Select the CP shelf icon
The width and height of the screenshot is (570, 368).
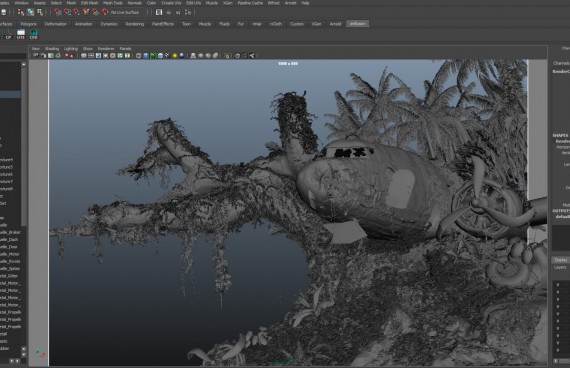click(x=8, y=35)
